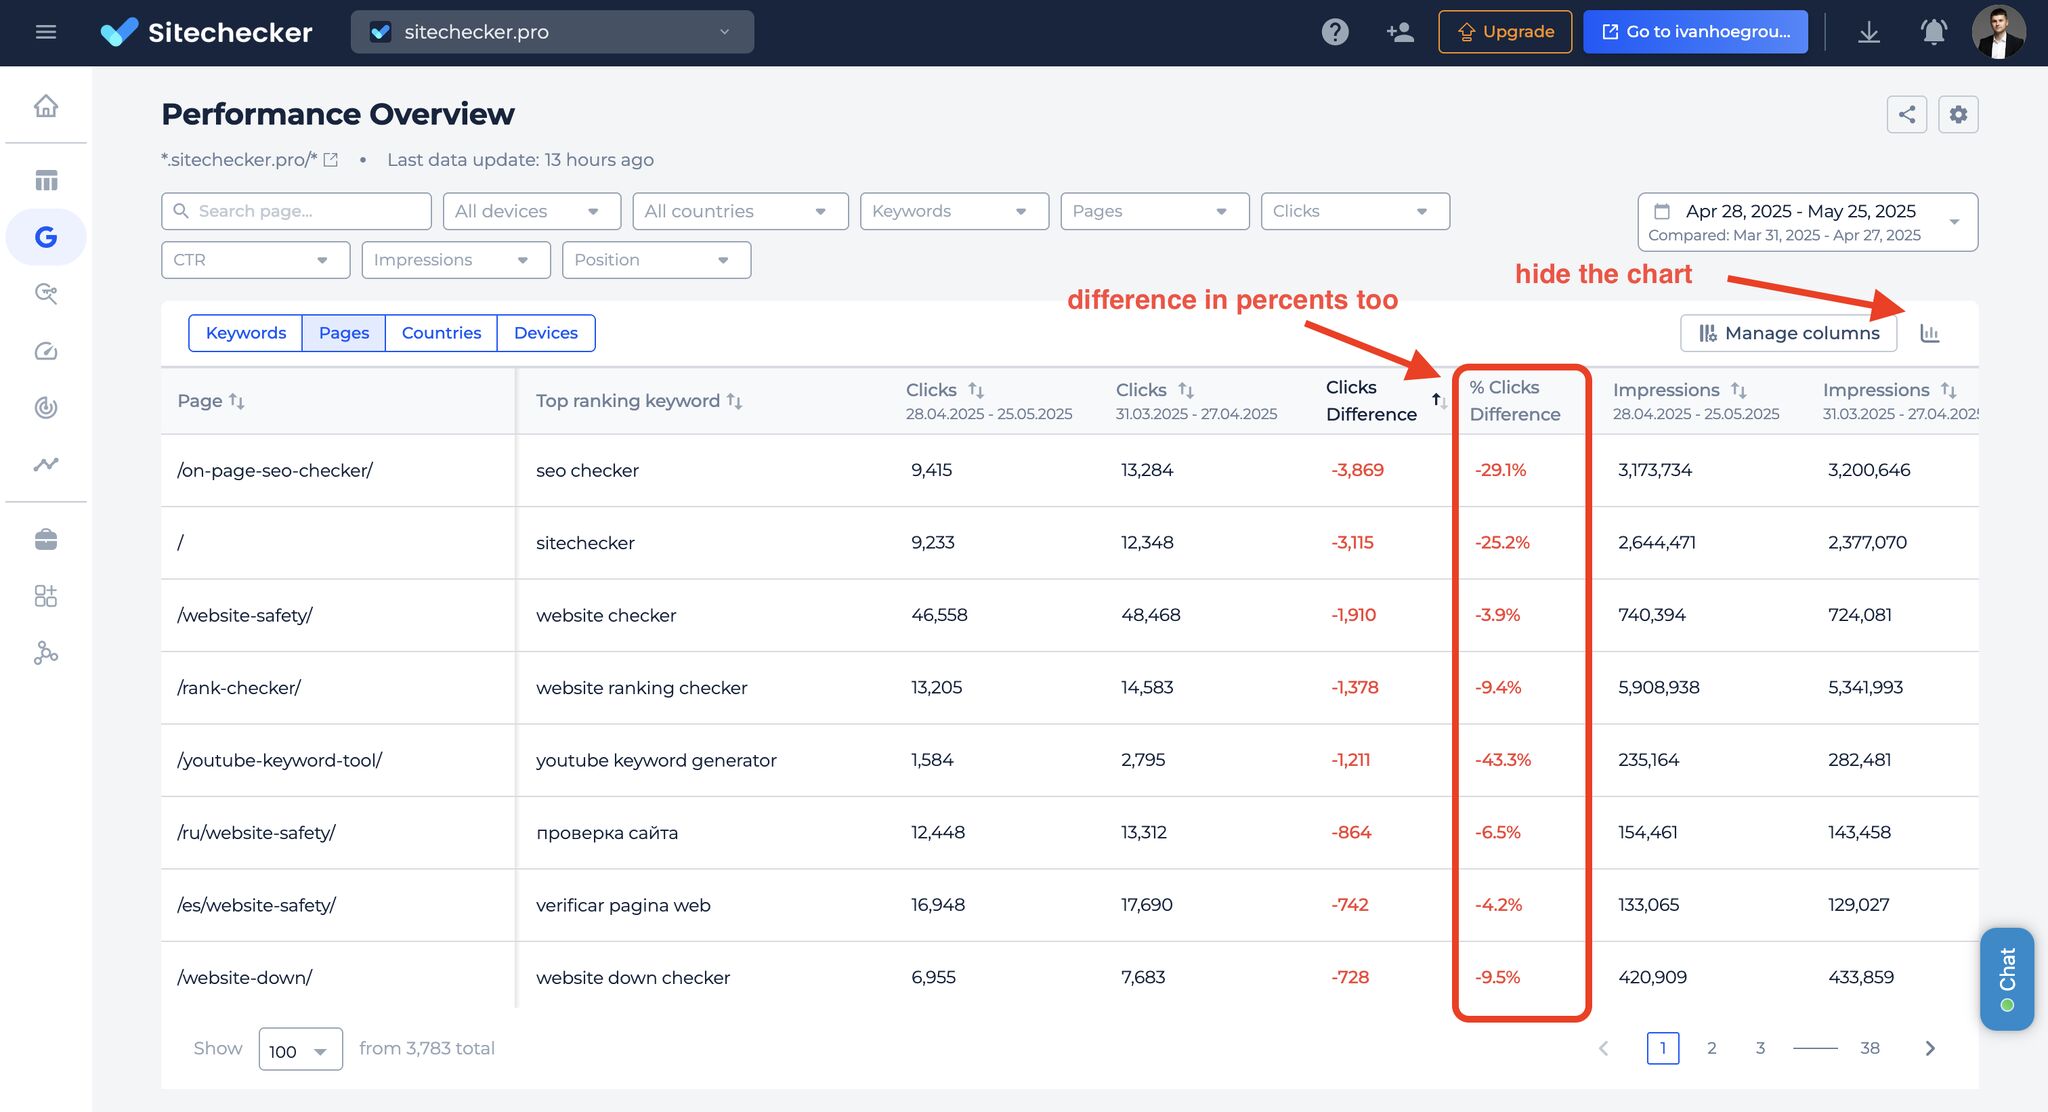Switch to the Keywords tab
The image size is (2048, 1112).
point(246,333)
